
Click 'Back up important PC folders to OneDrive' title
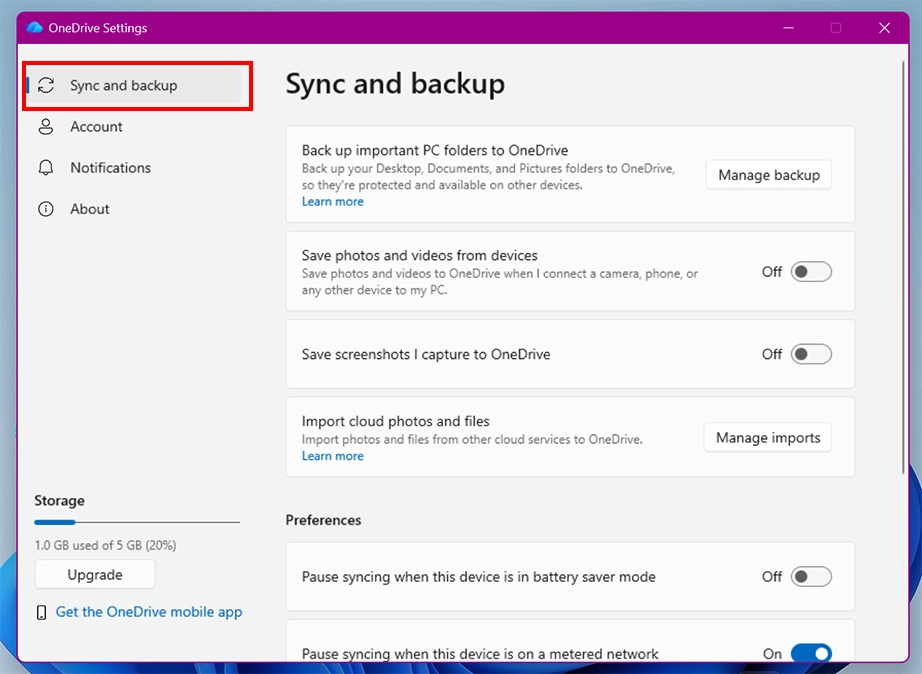pos(435,150)
